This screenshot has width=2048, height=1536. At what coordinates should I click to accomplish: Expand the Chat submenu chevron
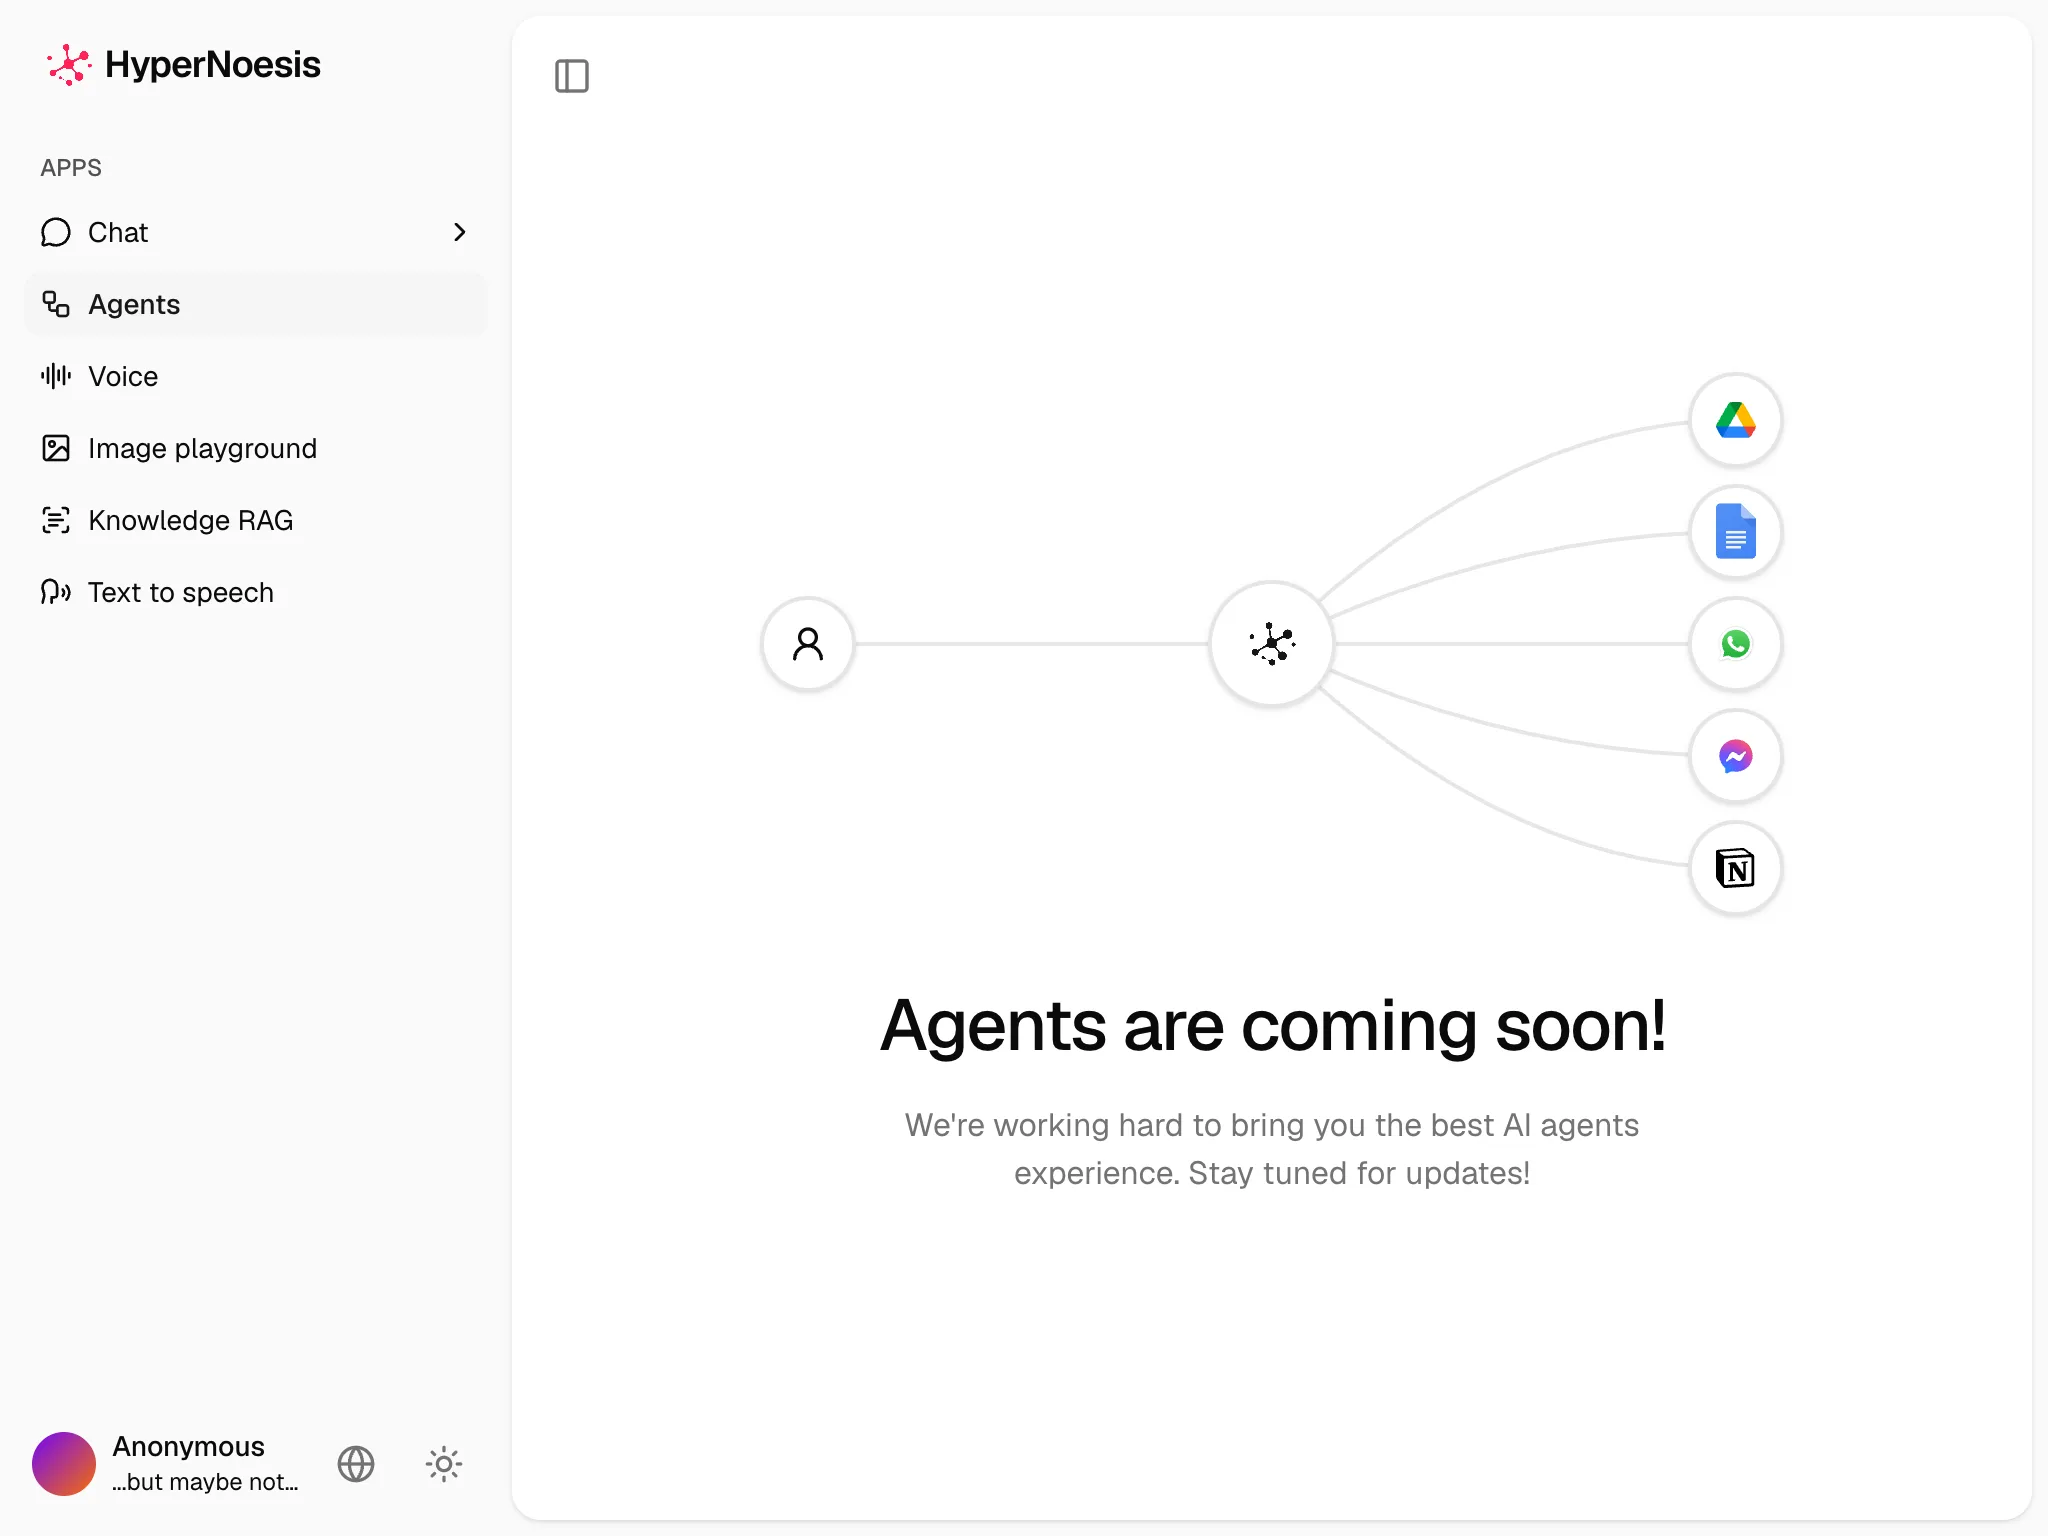(x=460, y=232)
